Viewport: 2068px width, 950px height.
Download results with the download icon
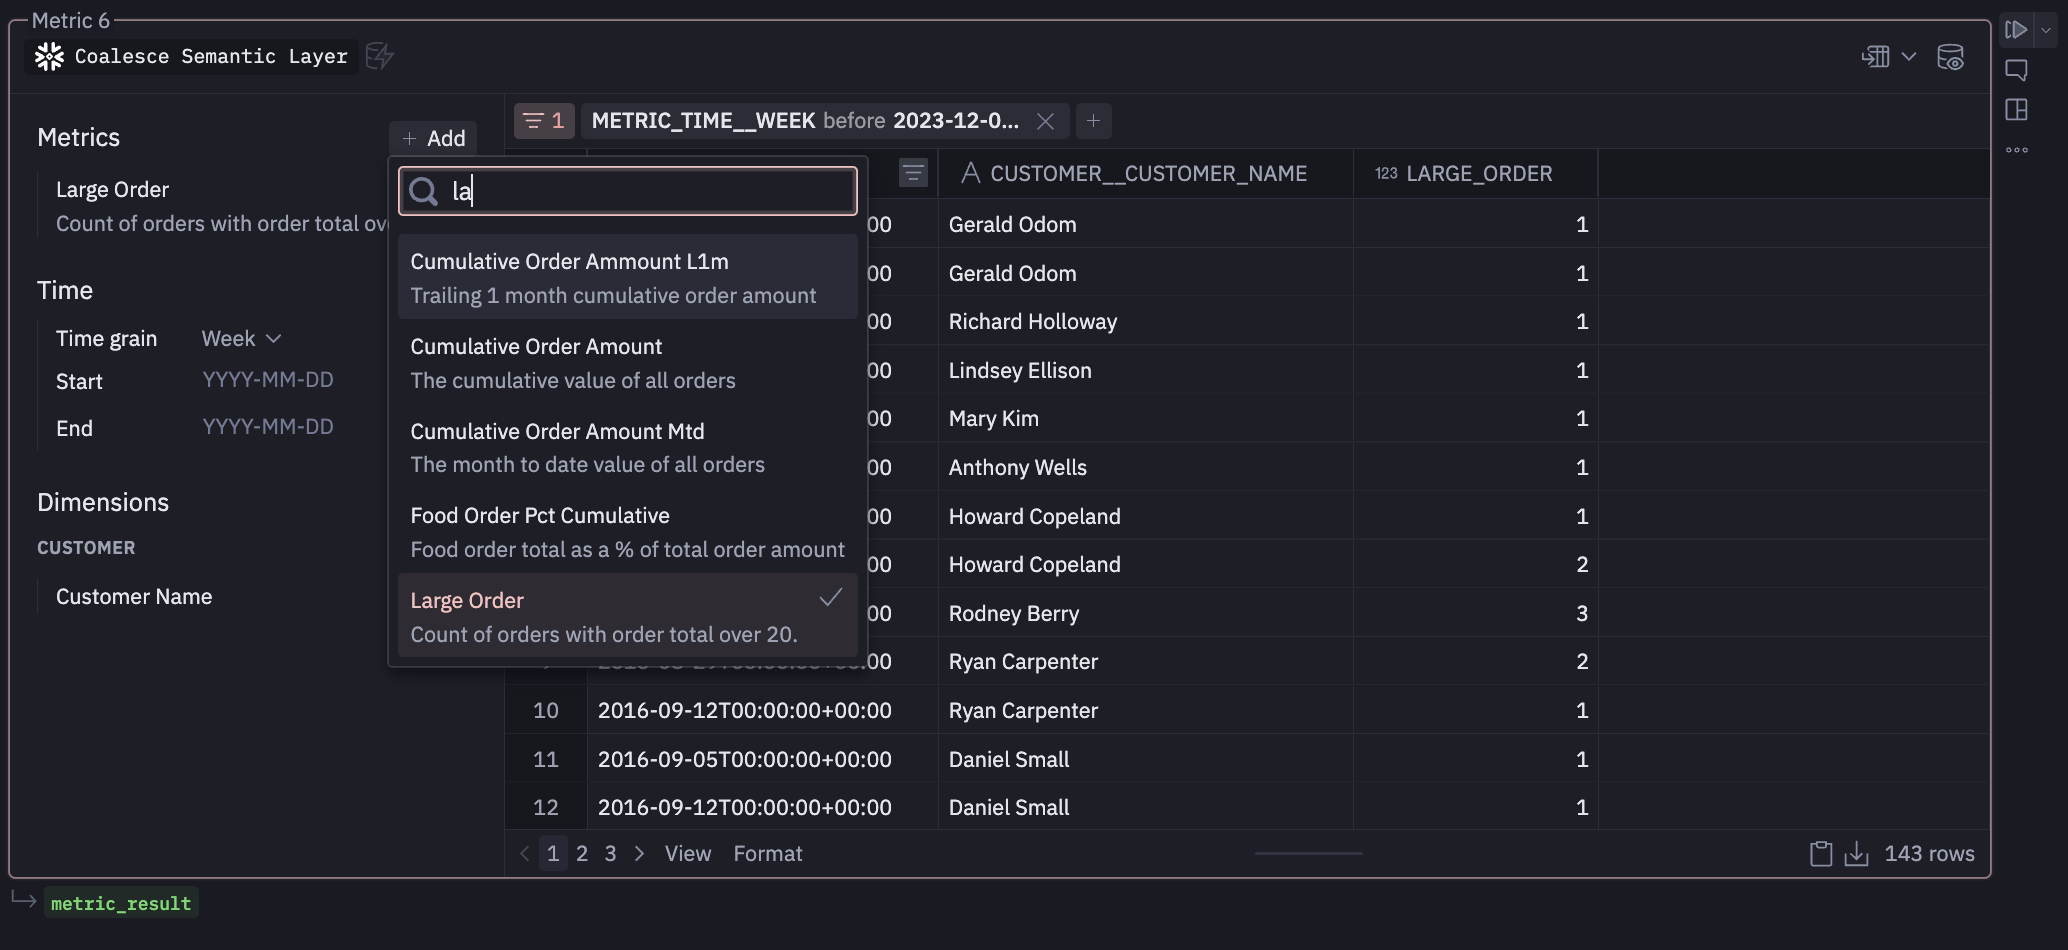click(x=1858, y=853)
